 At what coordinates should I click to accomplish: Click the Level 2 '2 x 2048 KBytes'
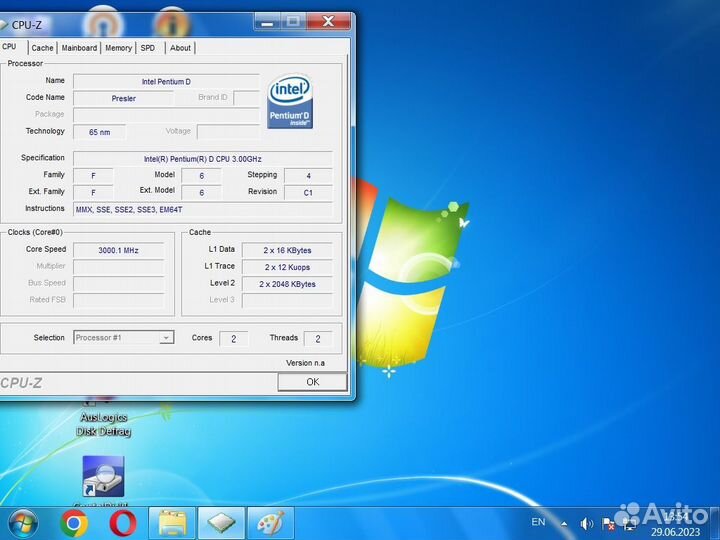click(287, 284)
